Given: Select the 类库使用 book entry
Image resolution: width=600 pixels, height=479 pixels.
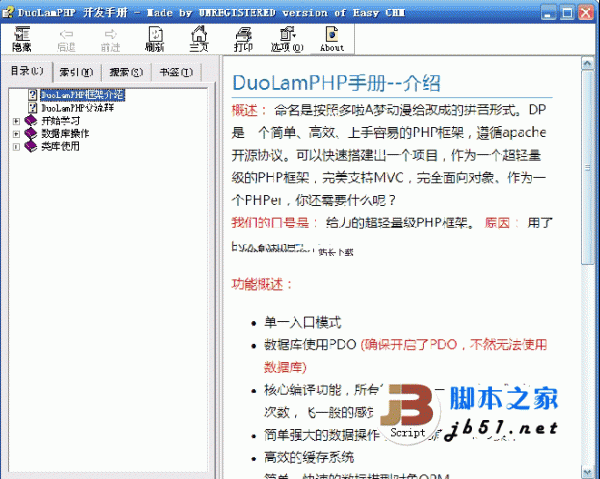Looking at the screenshot, I should pyautogui.click(x=60, y=146).
